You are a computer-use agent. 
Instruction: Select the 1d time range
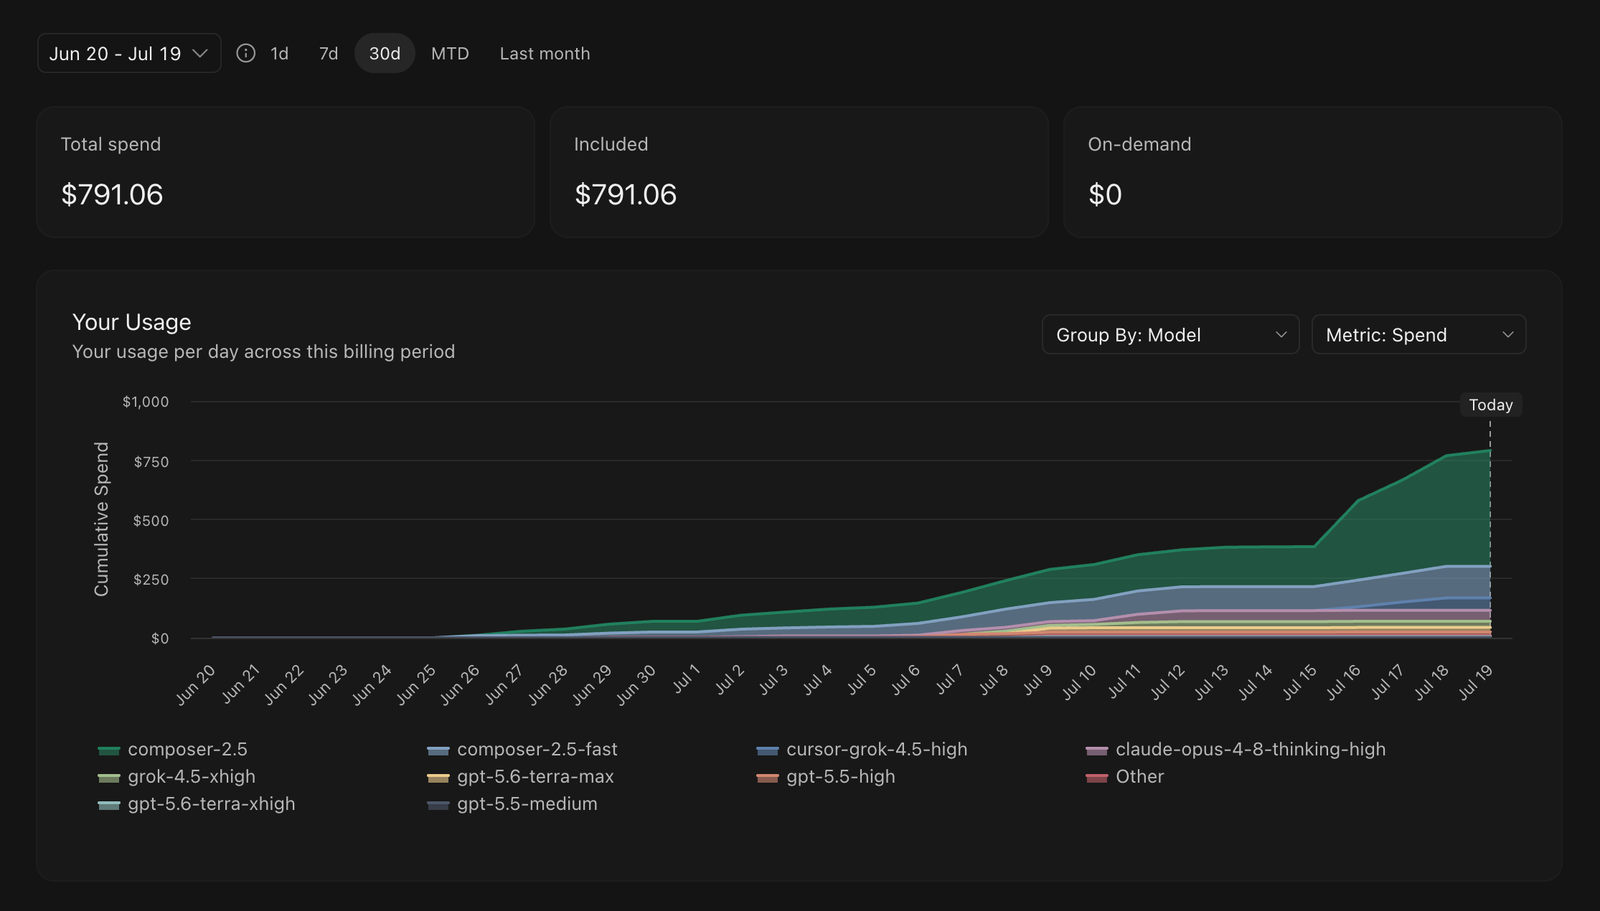tap(279, 53)
